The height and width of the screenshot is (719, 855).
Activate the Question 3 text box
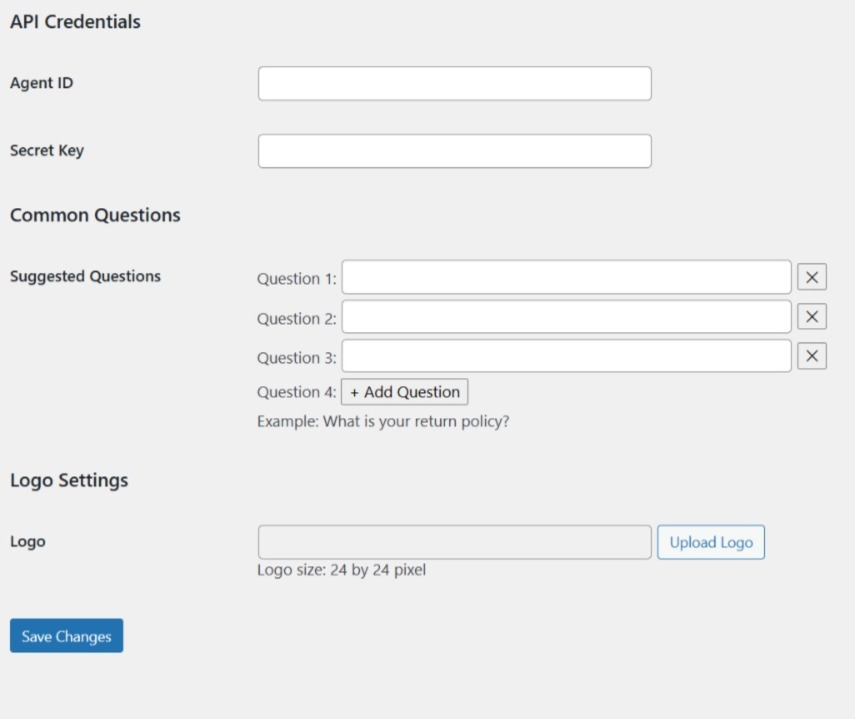coord(567,356)
